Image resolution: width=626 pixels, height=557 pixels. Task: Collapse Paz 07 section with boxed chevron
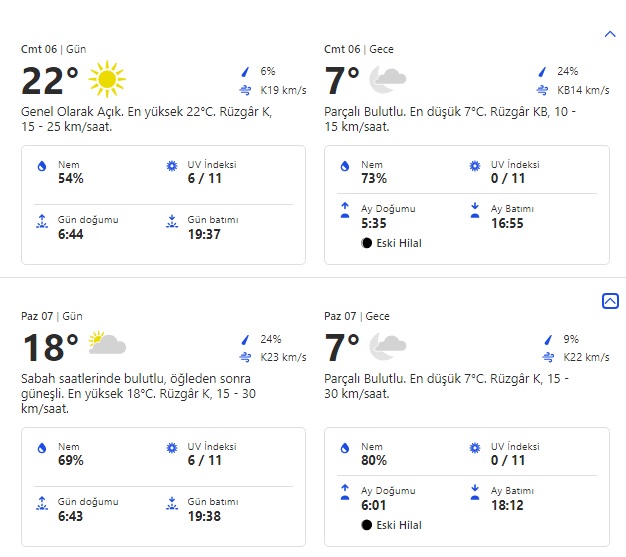click(x=610, y=301)
